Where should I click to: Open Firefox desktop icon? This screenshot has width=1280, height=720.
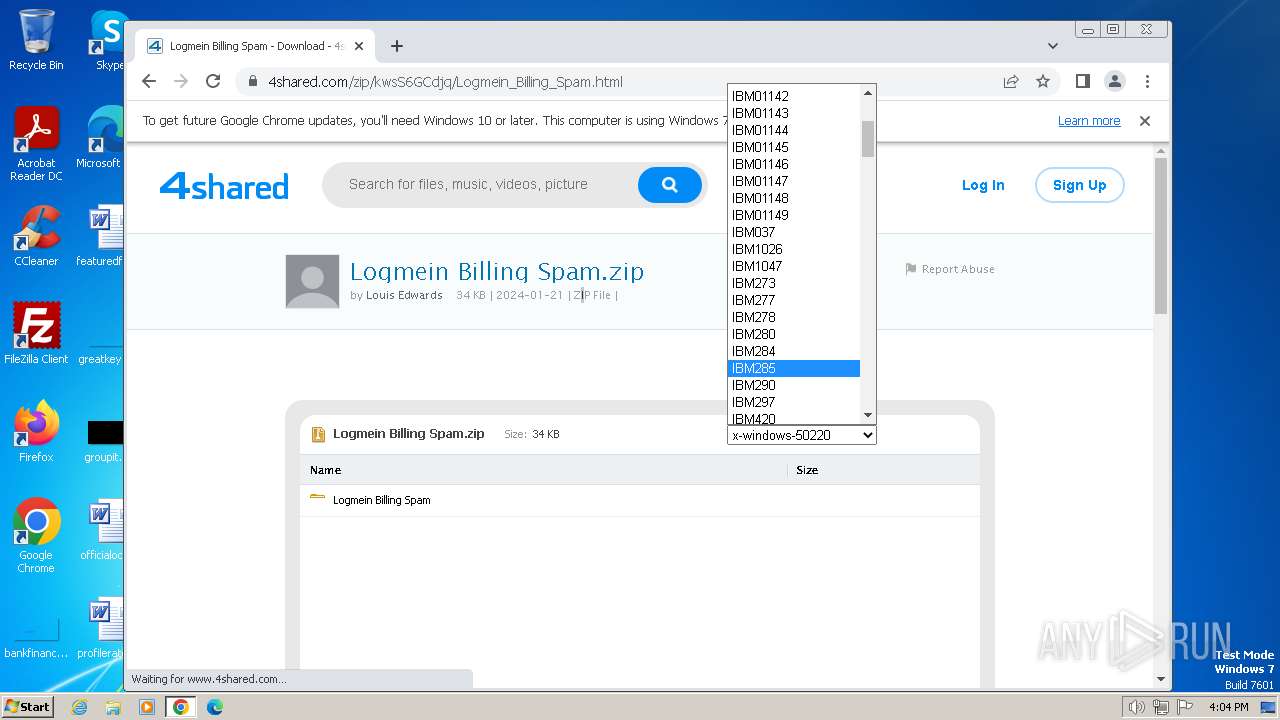36,432
